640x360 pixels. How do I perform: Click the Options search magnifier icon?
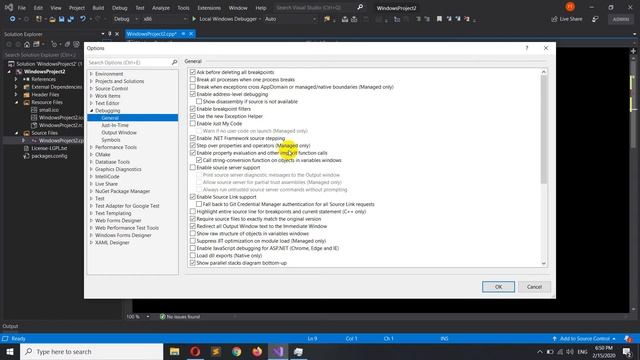174,62
